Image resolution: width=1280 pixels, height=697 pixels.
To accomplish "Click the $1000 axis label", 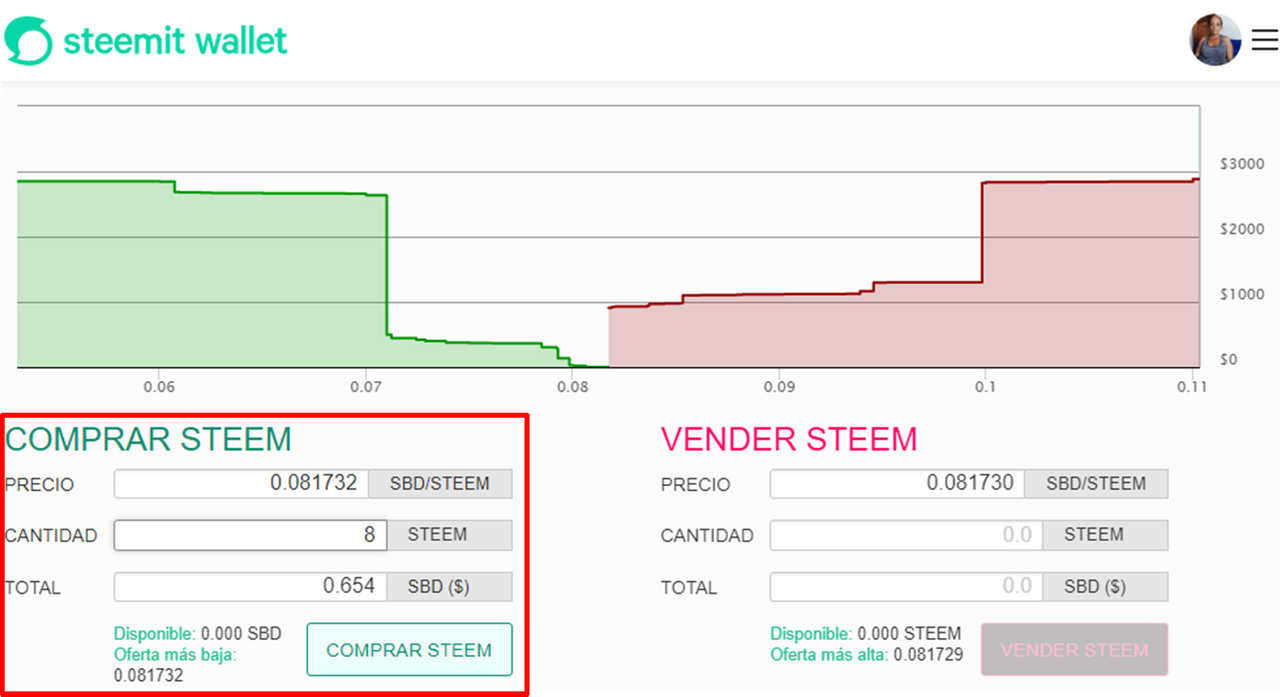I will click(x=1242, y=294).
